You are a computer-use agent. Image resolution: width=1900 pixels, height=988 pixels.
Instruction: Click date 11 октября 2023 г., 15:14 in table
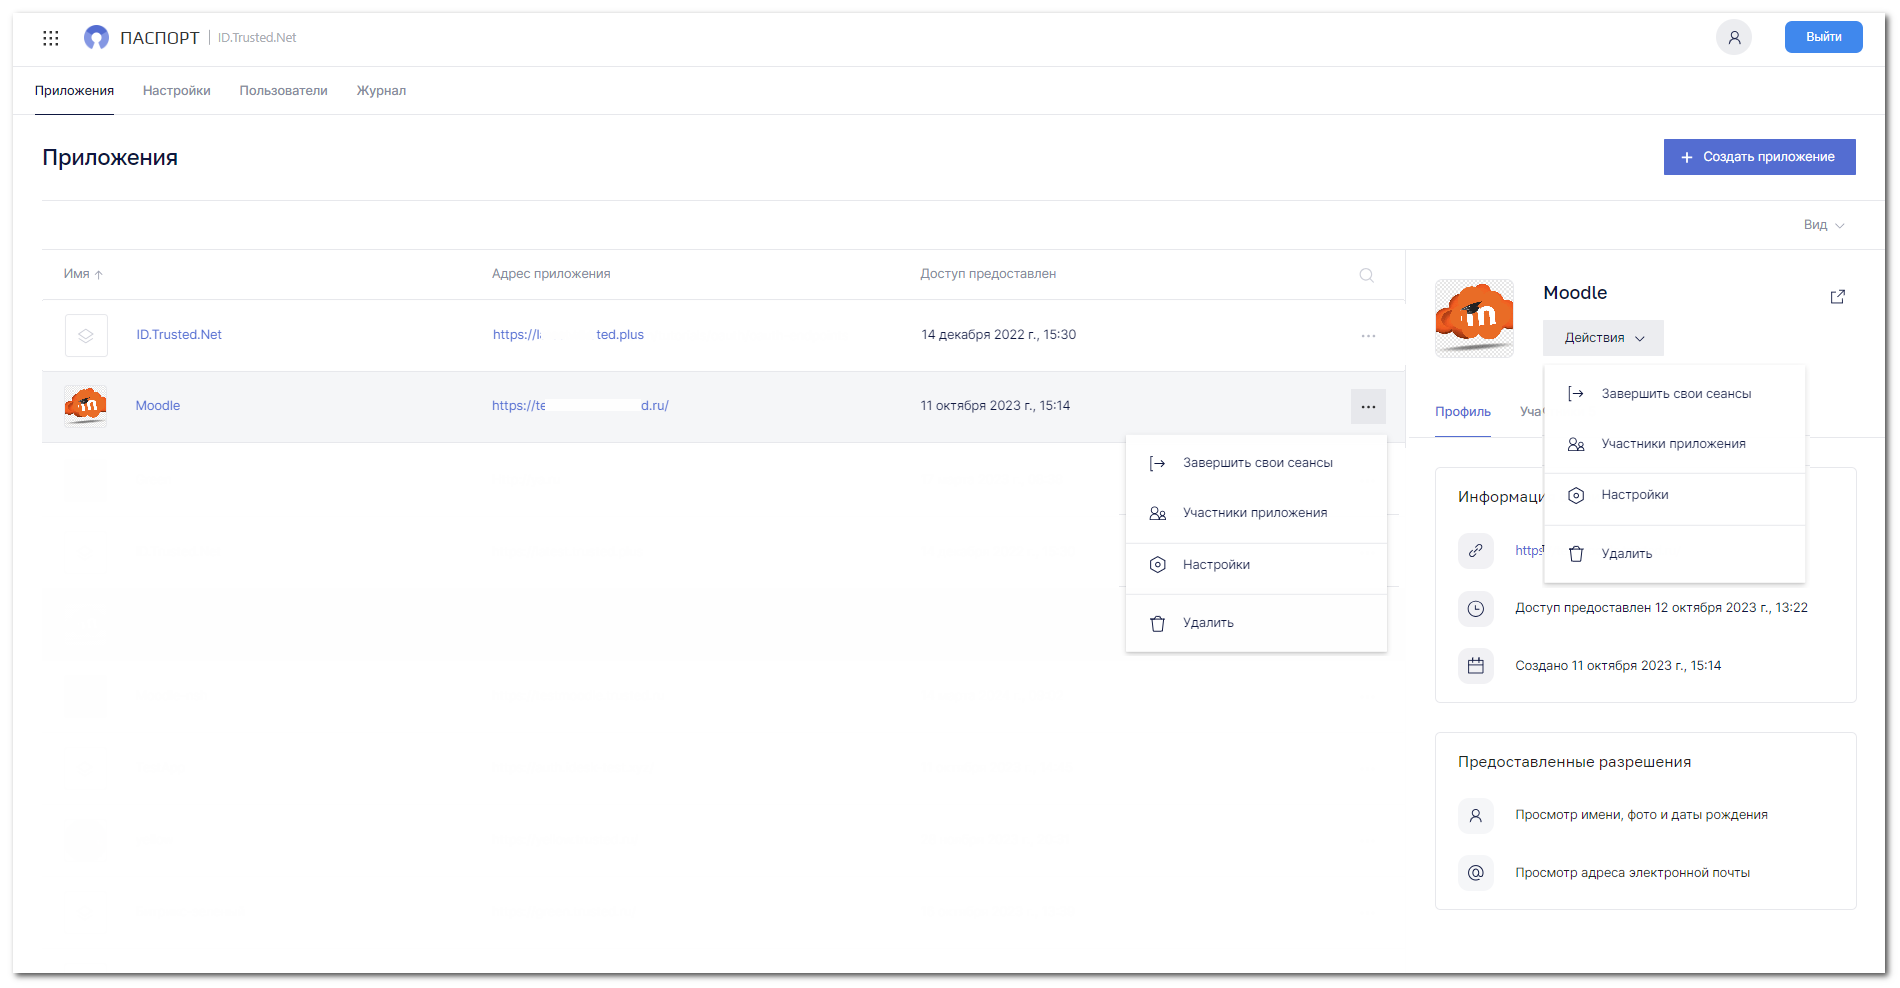click(x=995, y=406)
